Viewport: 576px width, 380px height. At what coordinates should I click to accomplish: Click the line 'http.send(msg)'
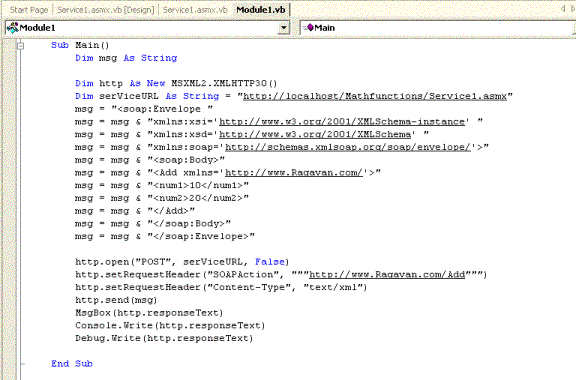116,300
